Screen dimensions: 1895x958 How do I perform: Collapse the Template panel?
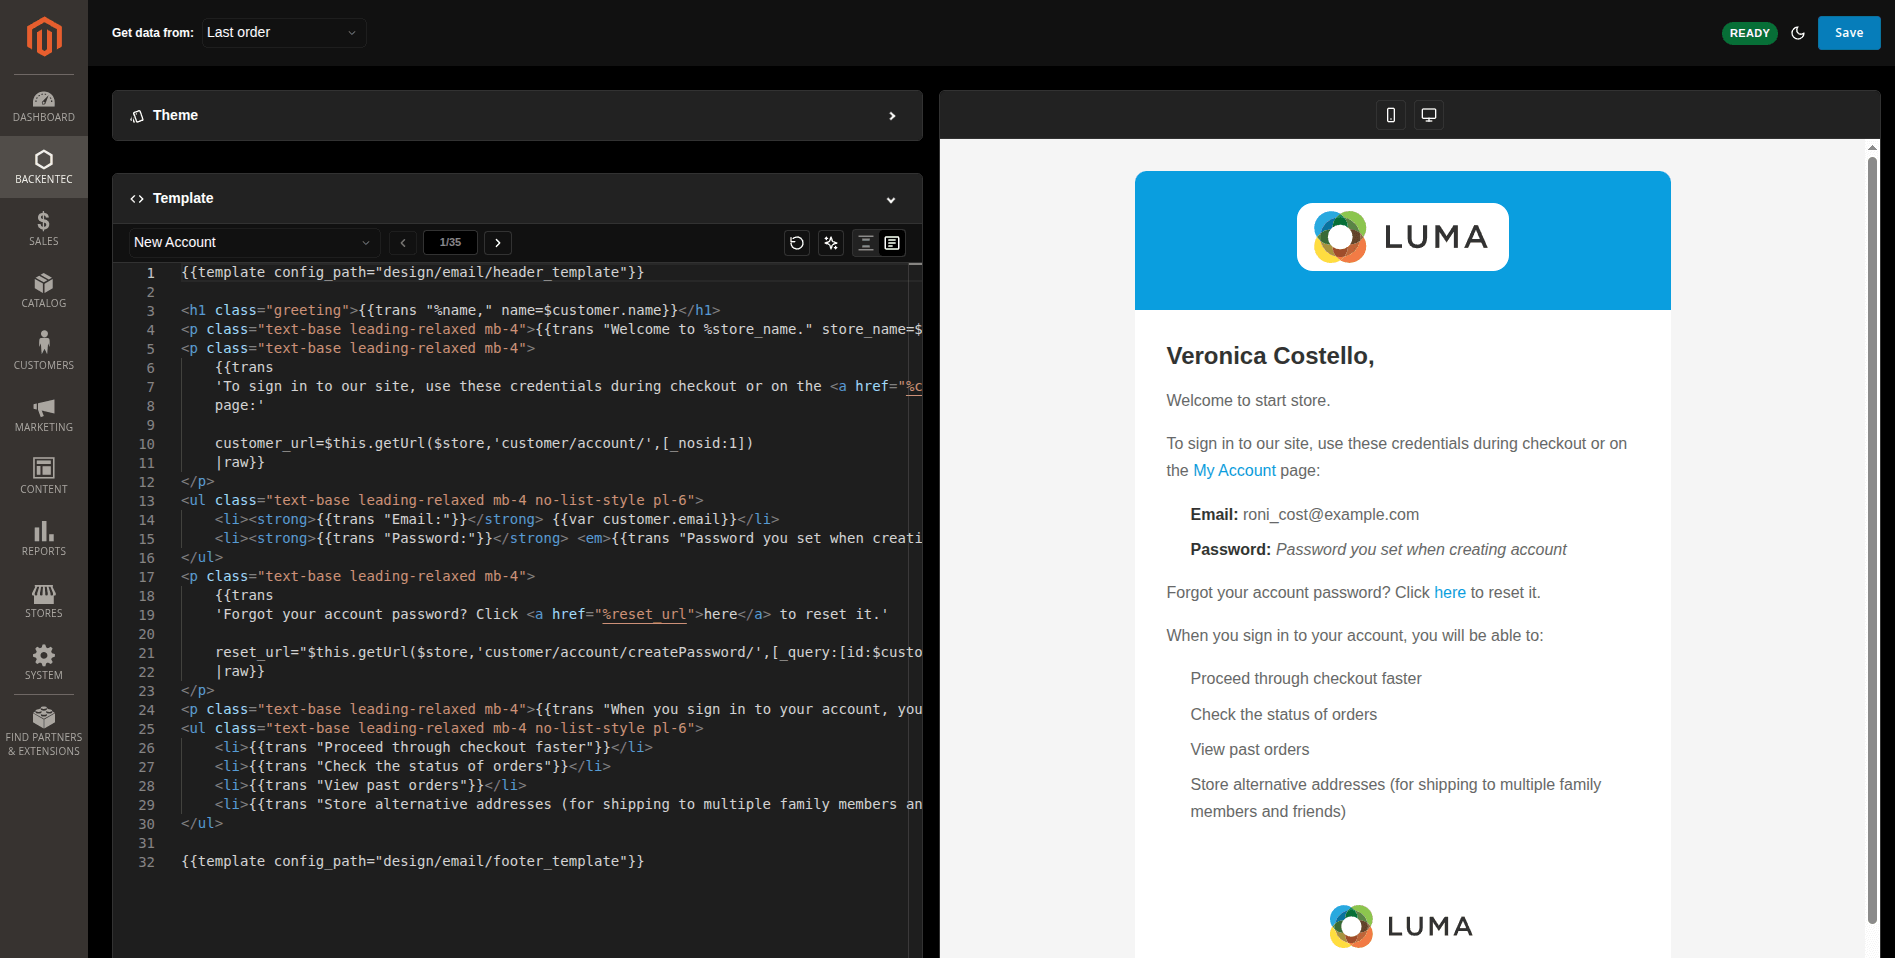(x=890, y=199)
